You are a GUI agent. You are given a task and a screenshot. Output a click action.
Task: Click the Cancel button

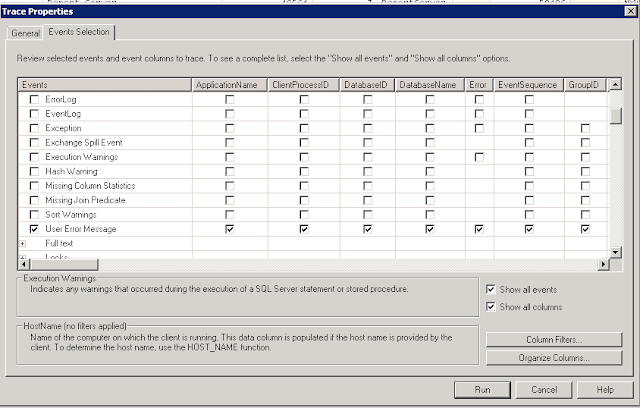544,390
